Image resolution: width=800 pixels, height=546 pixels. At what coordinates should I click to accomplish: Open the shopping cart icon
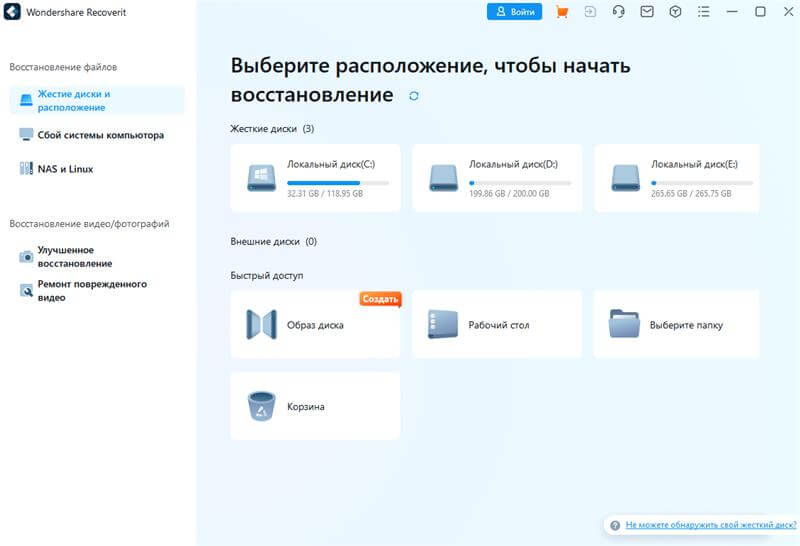(562, 12)
